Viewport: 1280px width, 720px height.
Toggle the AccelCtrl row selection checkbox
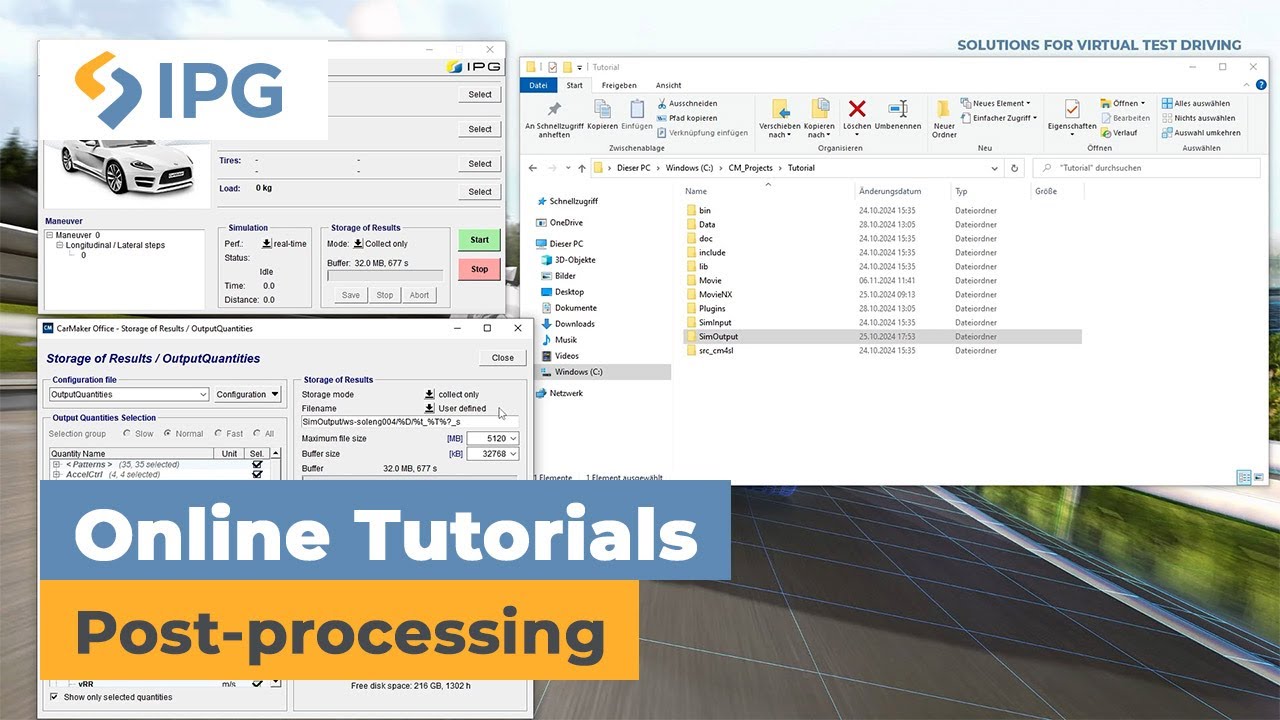[x=257, y=475]
